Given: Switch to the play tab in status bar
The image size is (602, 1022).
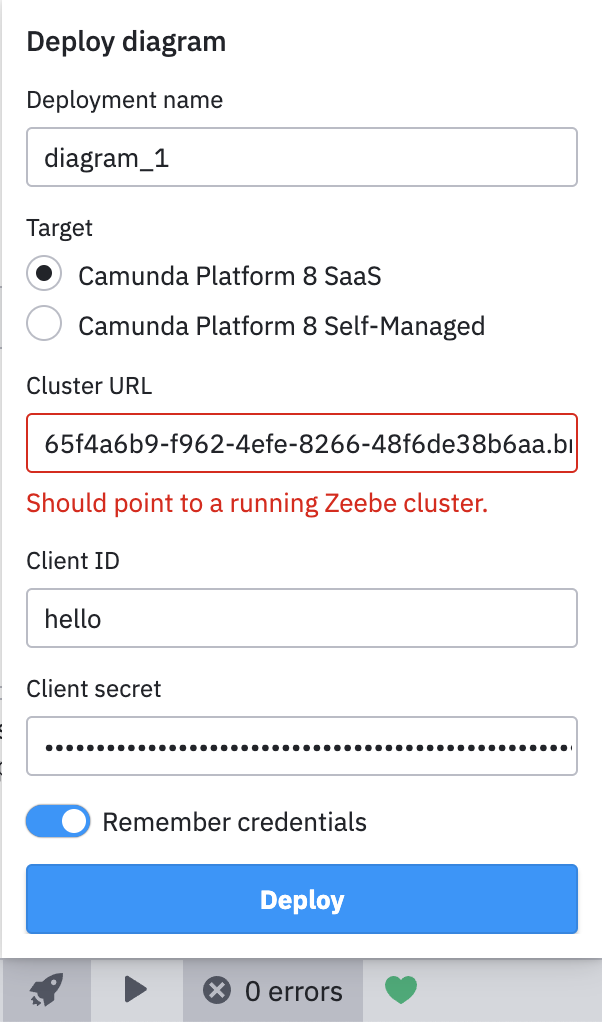Looking at the screenshot, I should tap(137, 989).
